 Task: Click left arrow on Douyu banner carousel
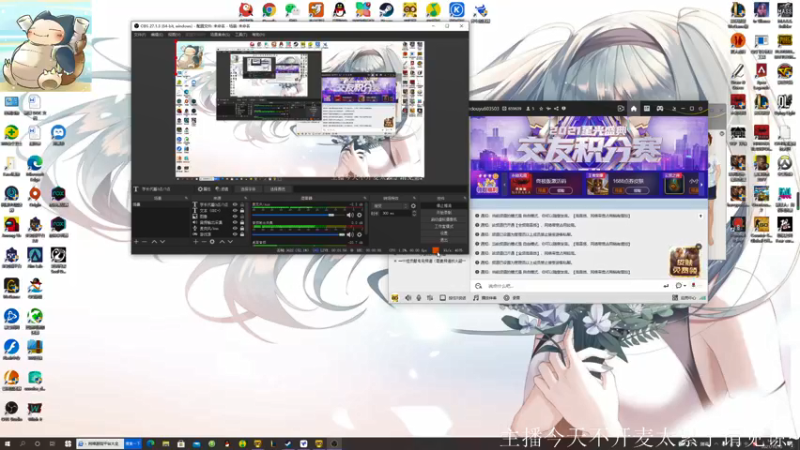(x=505, y=184)
